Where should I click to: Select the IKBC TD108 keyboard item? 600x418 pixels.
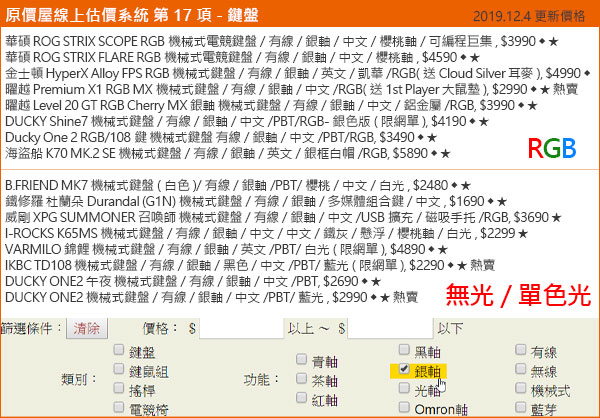(x=250, y=266)
